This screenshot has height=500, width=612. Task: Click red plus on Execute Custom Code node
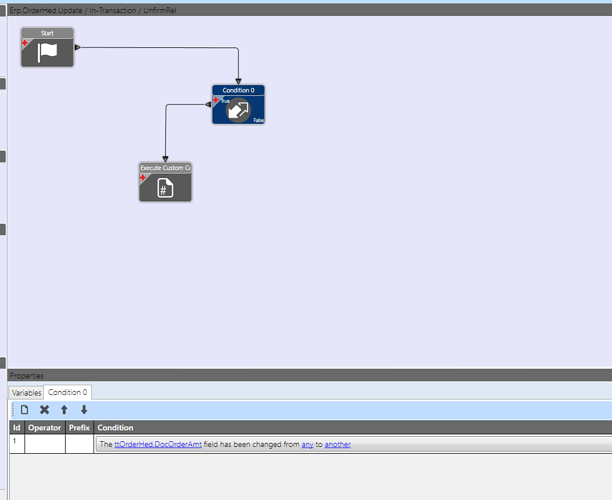[x=143, y=178]
